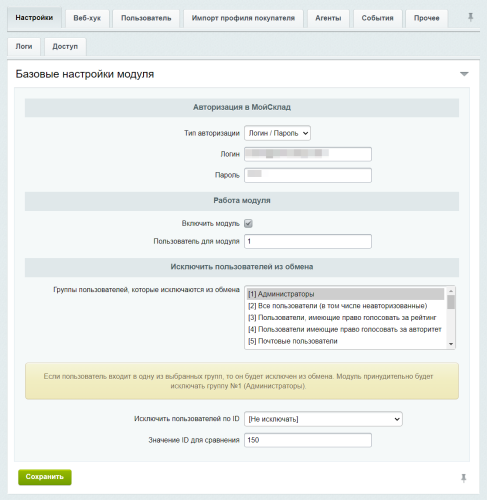Select [1] Администраторы in group list
487x500 pixels.
(x=345, y=294)
